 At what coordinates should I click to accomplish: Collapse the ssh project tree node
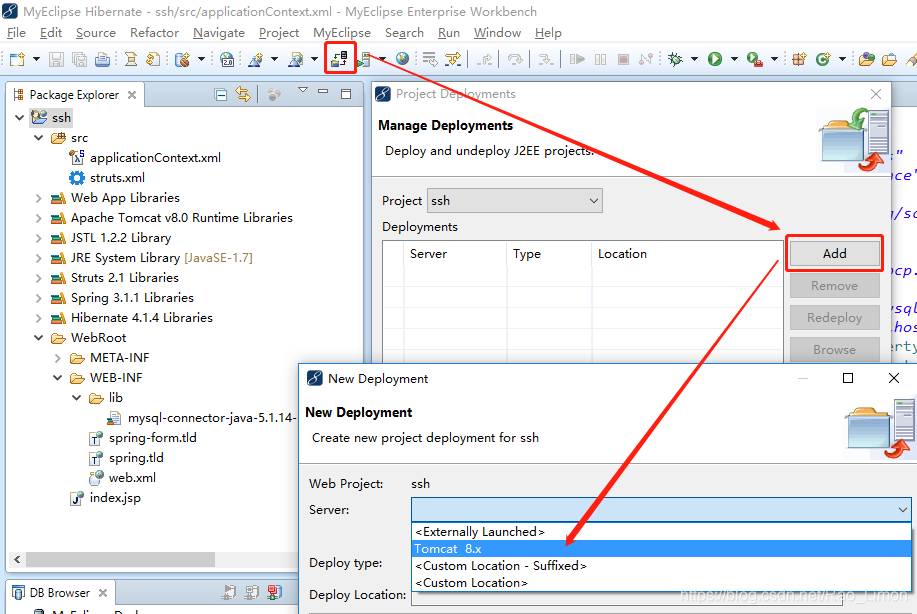click(x=19, y=118)
